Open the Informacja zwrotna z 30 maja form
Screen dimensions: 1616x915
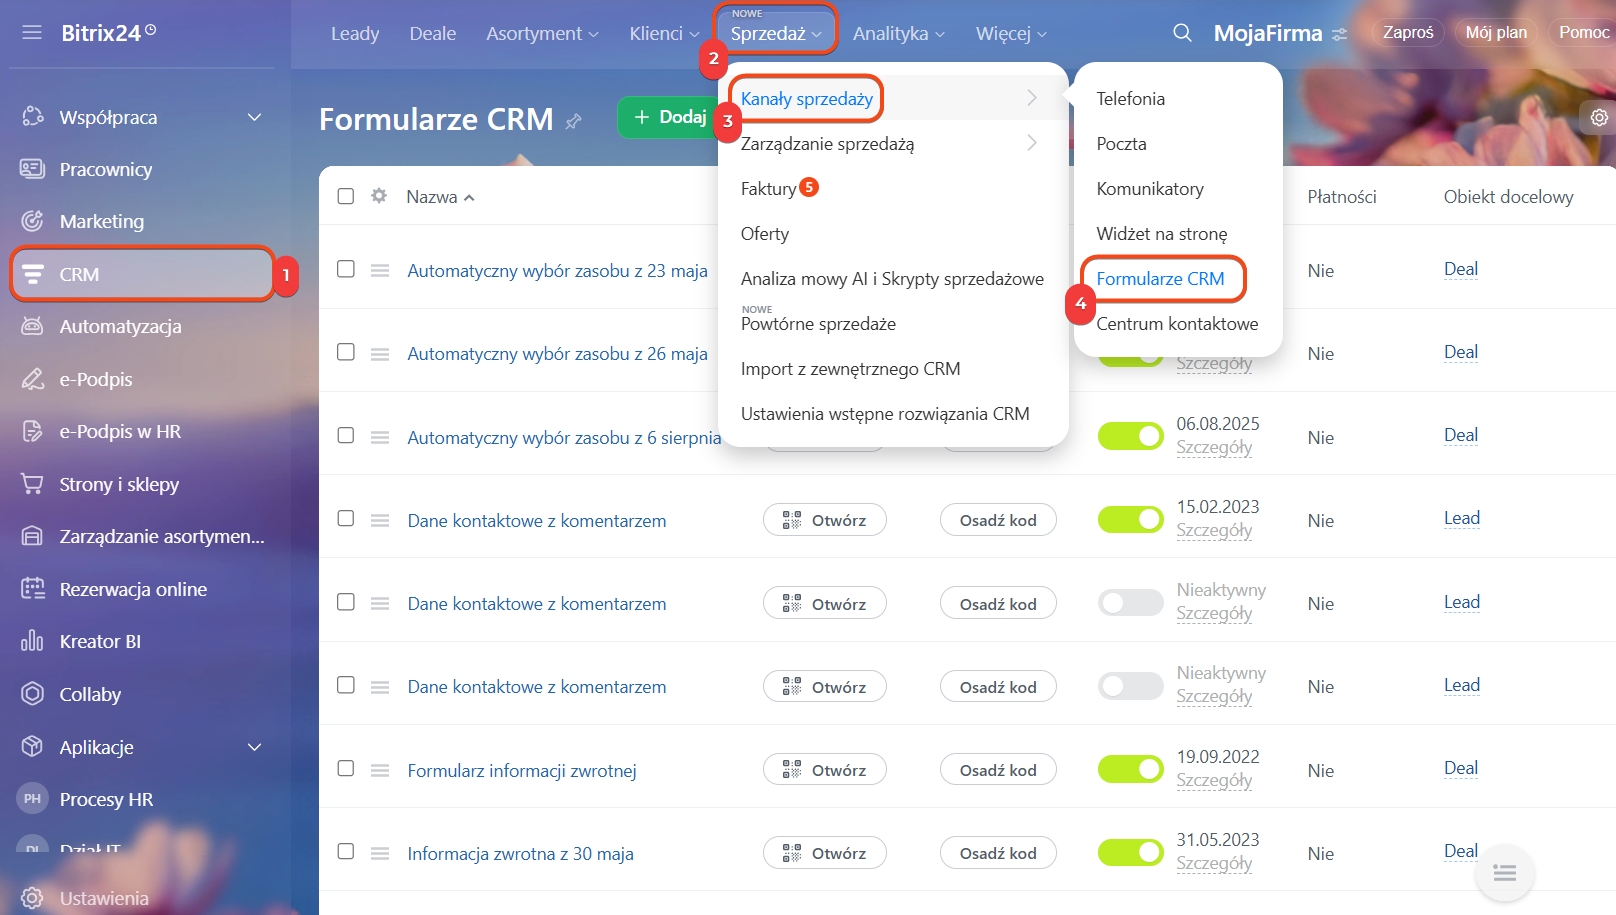click(520, 854)
